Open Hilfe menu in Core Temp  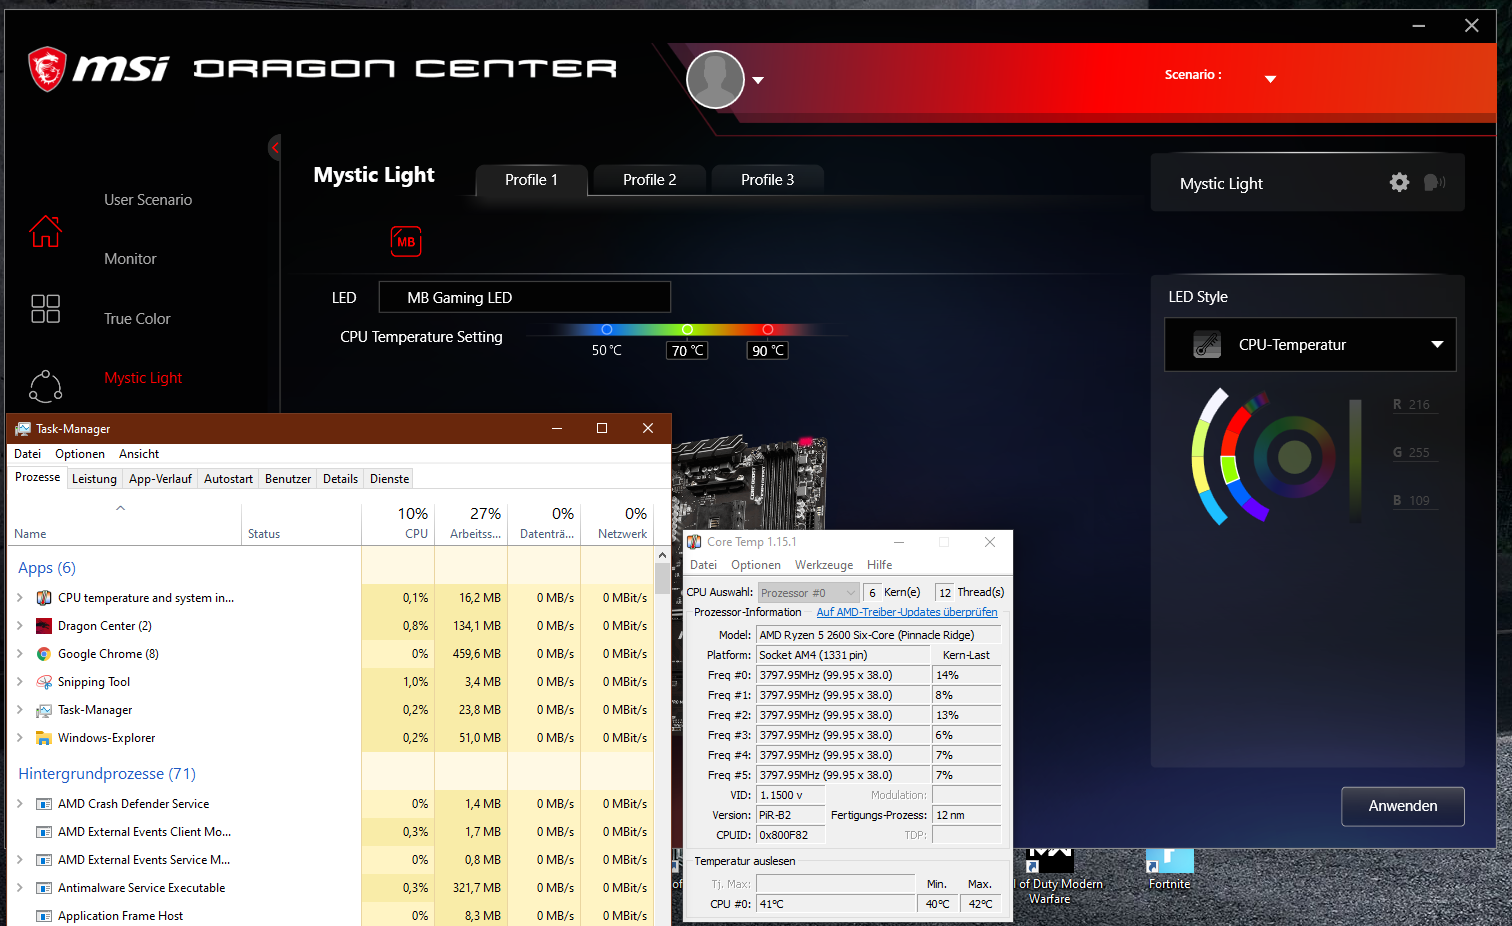pos(879,565)
